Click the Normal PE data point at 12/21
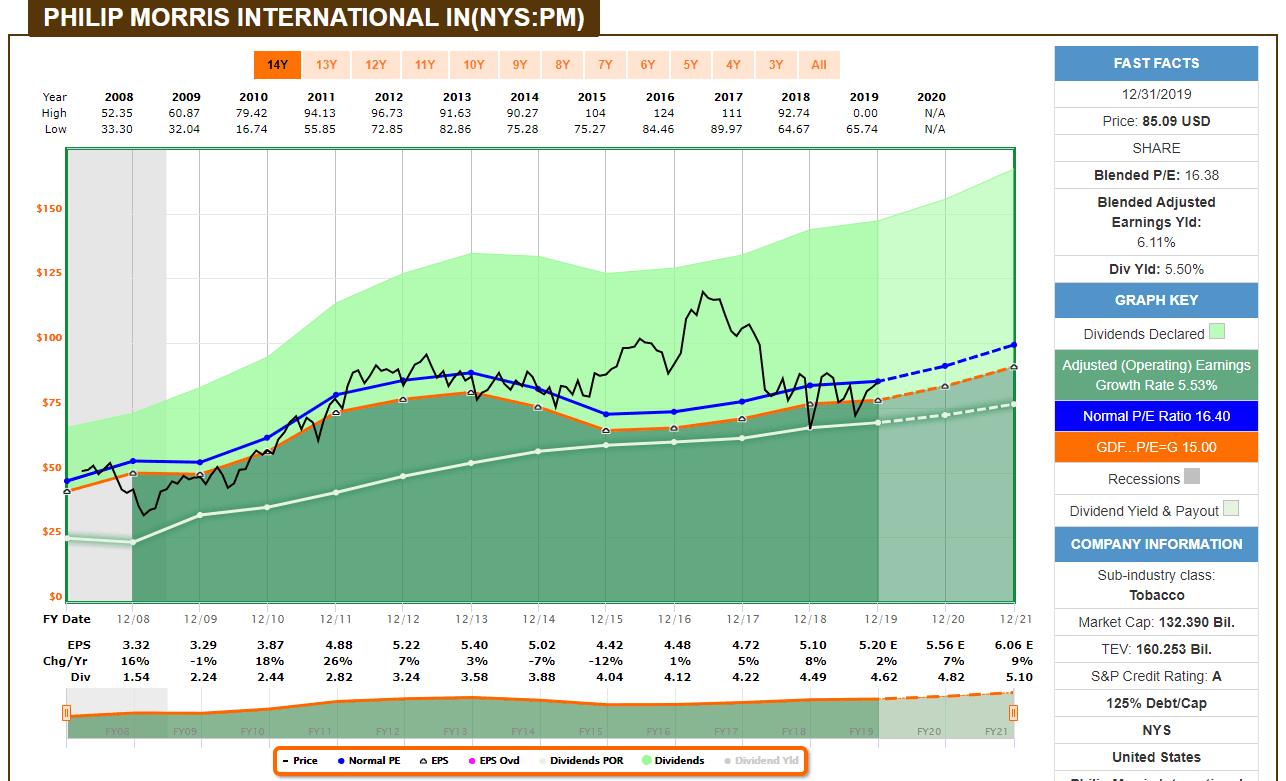This screenshot has width=1286, height=781. click(1014, 345)
